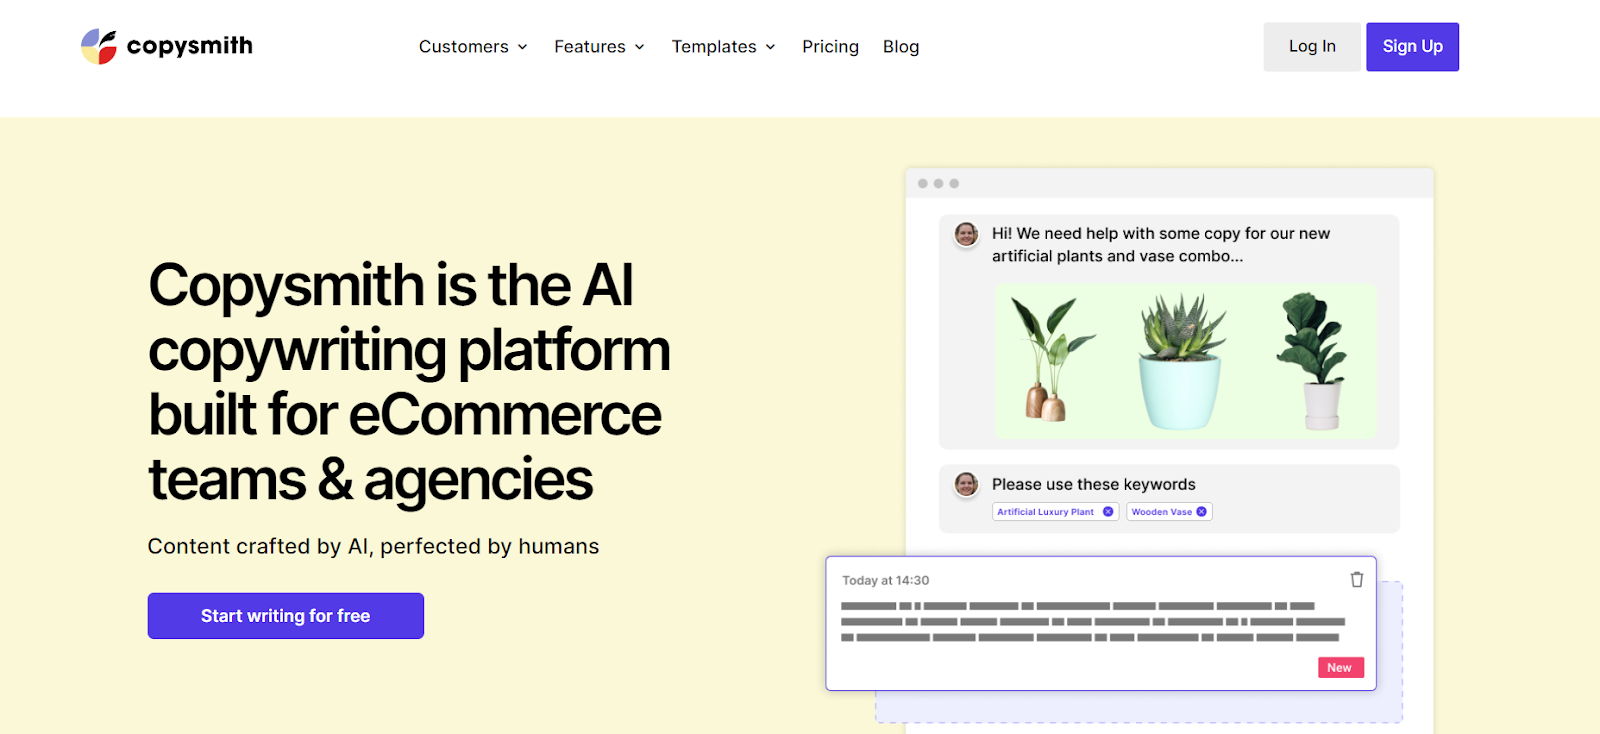Screen dimensions: 1600x734
Task: Open the Blog page
Action: [x=901, y=47]
